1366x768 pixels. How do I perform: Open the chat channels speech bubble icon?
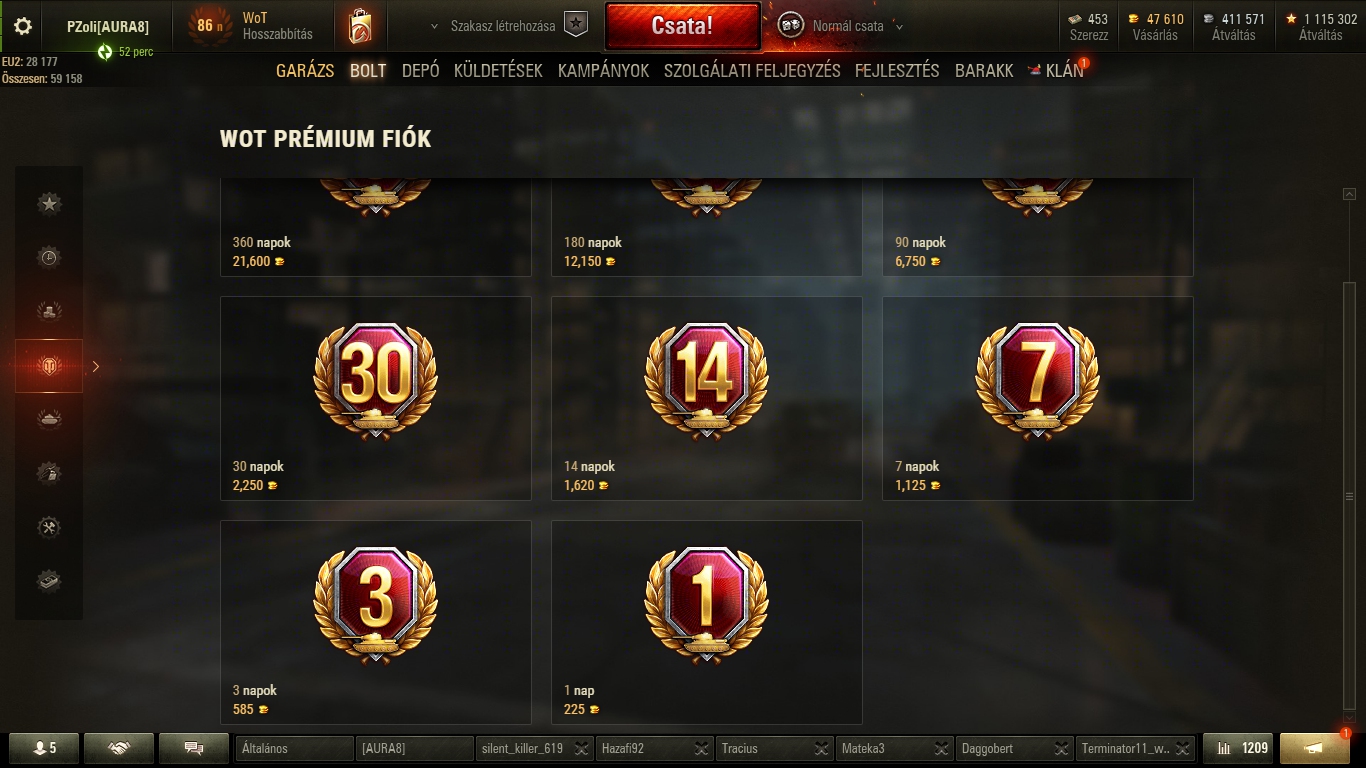[x=194, y=748]
